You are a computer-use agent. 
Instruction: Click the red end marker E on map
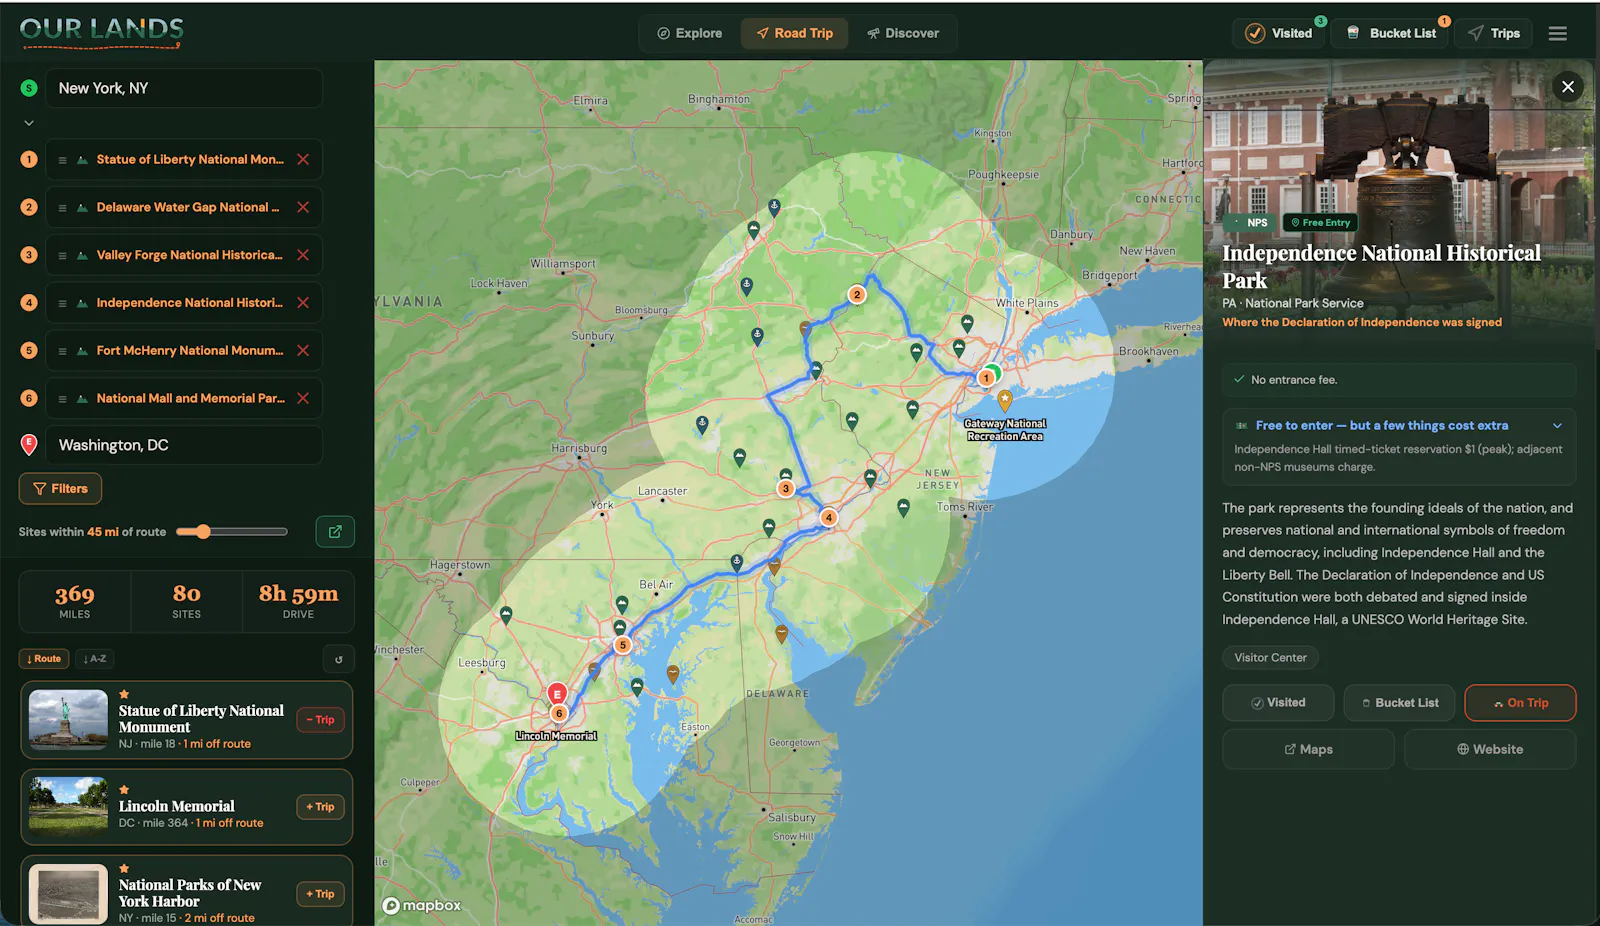click(x=557, y=693)
